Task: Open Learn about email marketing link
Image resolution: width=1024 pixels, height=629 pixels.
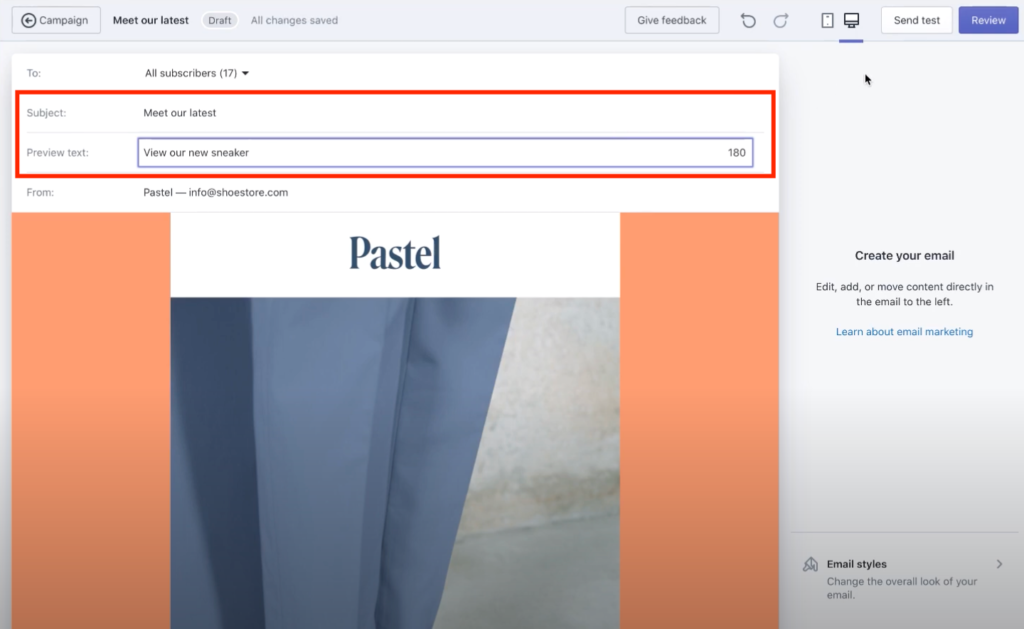Action: click(904, 332)
